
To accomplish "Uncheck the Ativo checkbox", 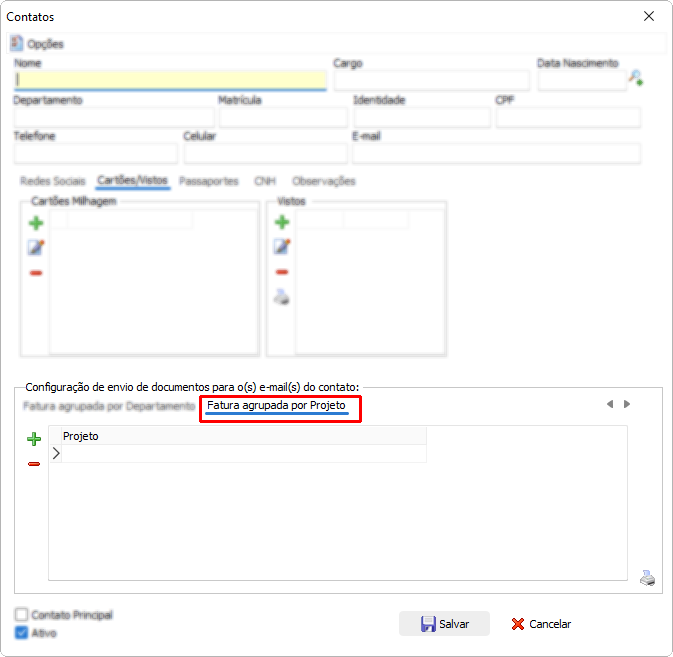I will pos(21,633).
